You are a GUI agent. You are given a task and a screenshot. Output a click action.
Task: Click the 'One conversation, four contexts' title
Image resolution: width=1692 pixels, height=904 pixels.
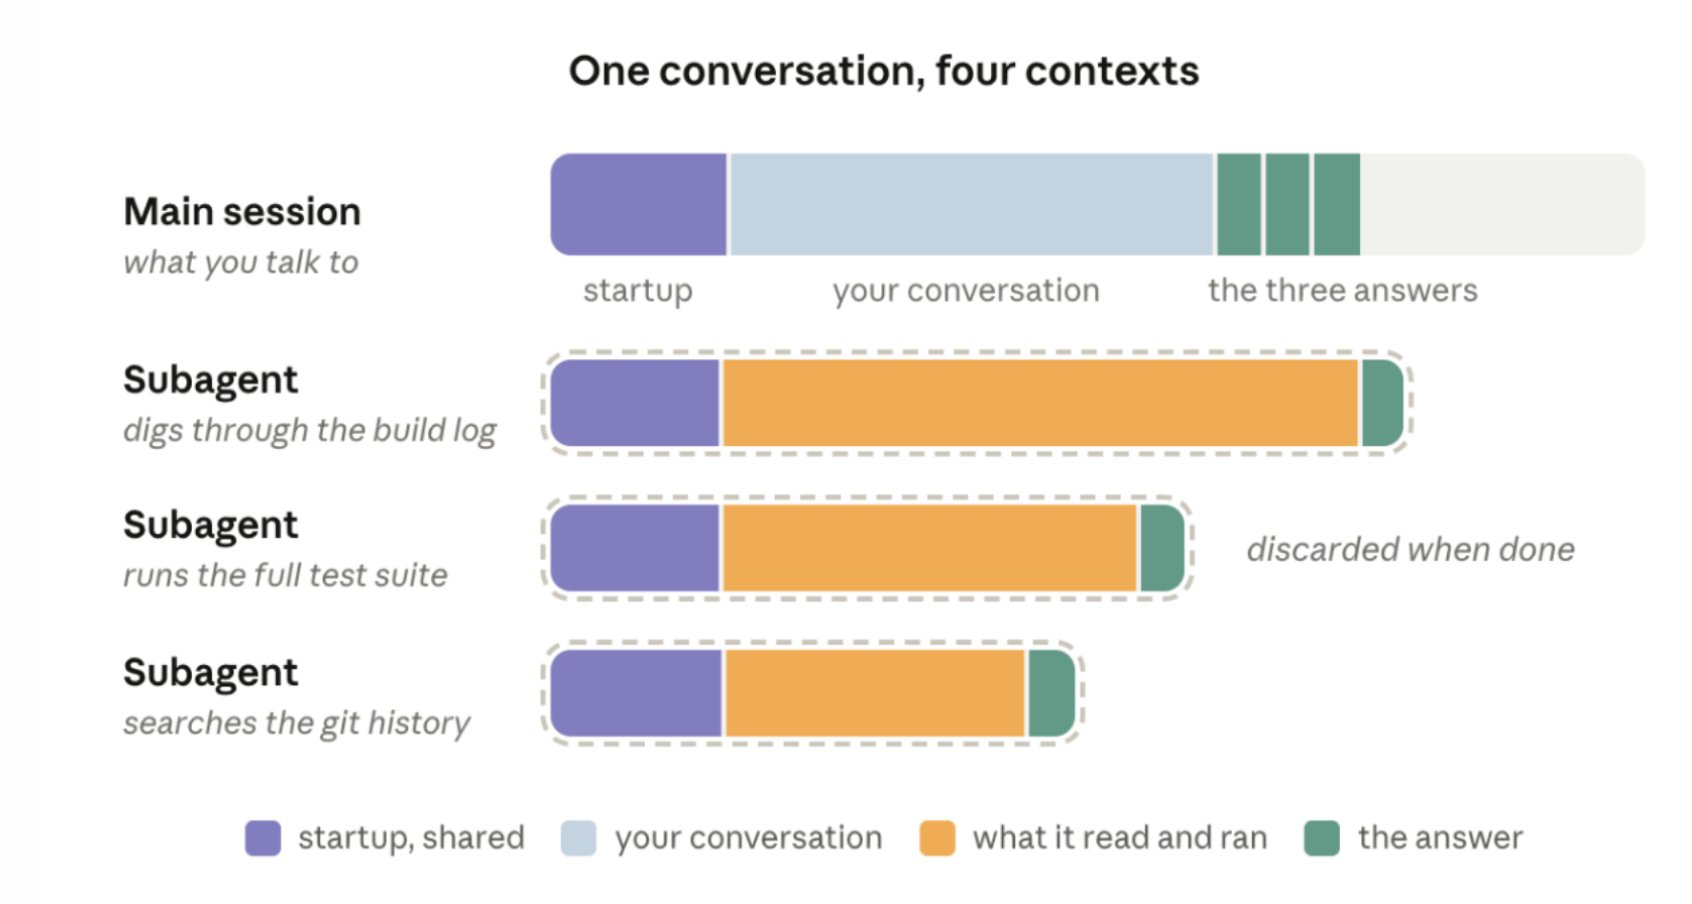point(884,71)
